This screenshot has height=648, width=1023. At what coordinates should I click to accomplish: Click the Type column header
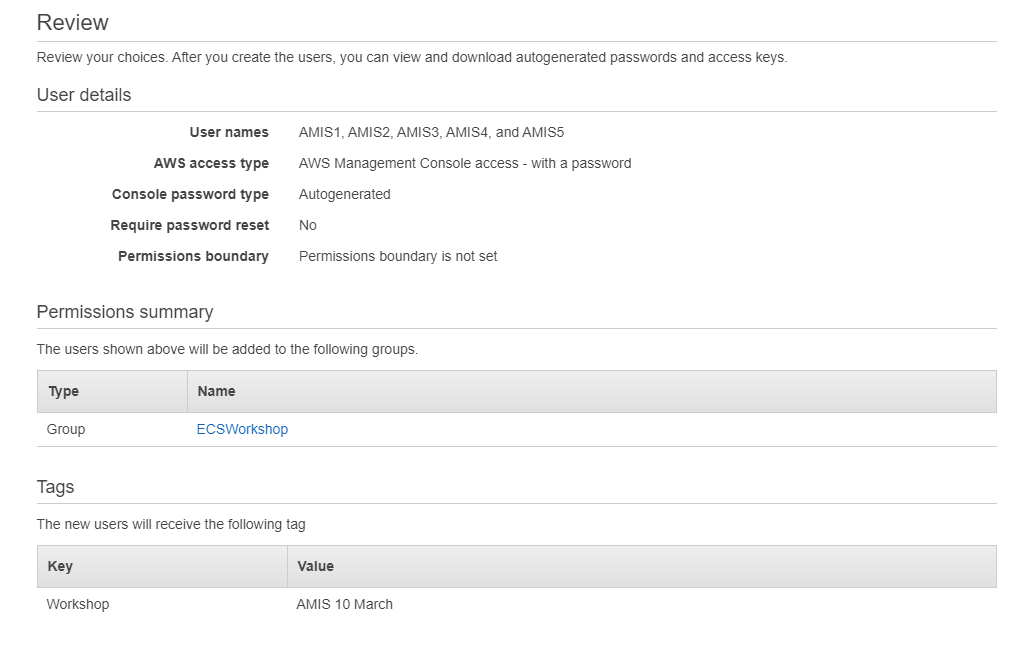pos(63,391)
